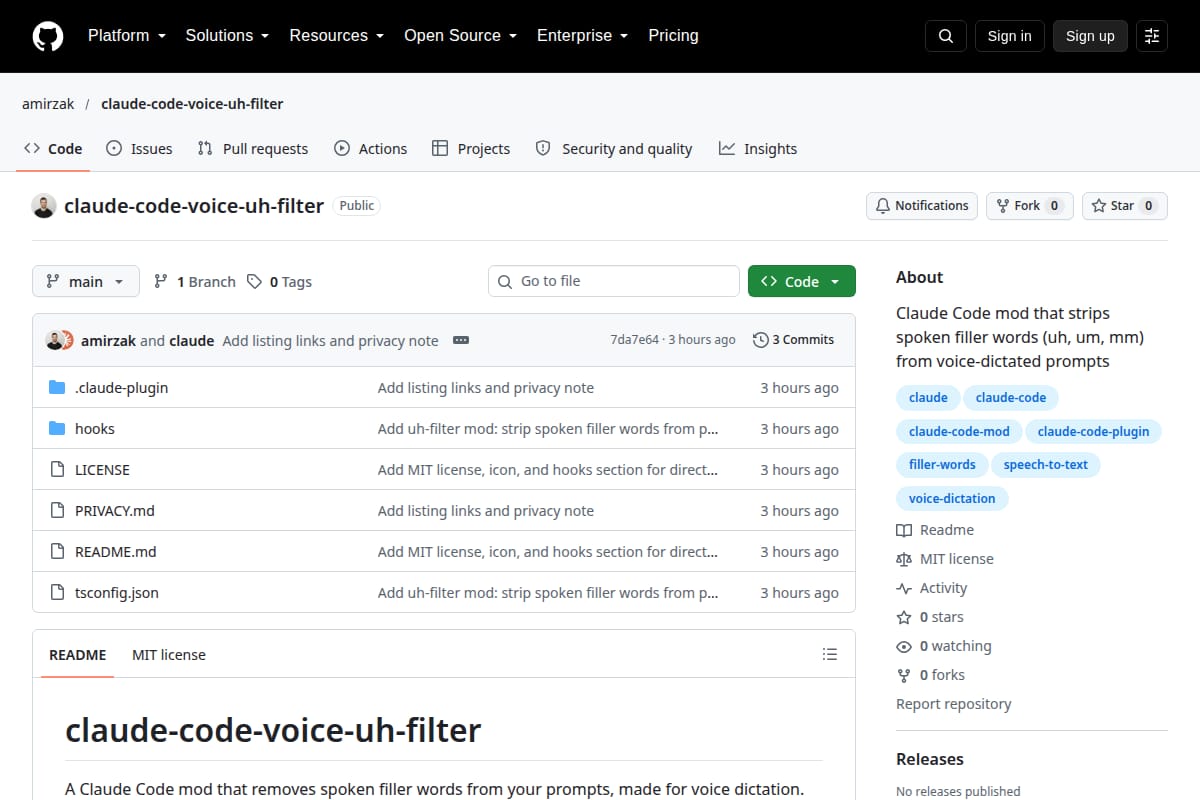This screenshot has height=800, width=1200.
Task: Open the claude-code-plugin topic tag
Action: click(1094, 432)
